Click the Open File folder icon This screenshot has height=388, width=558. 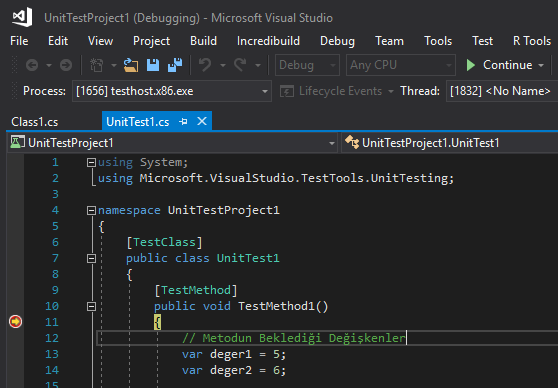click(131, 65)
